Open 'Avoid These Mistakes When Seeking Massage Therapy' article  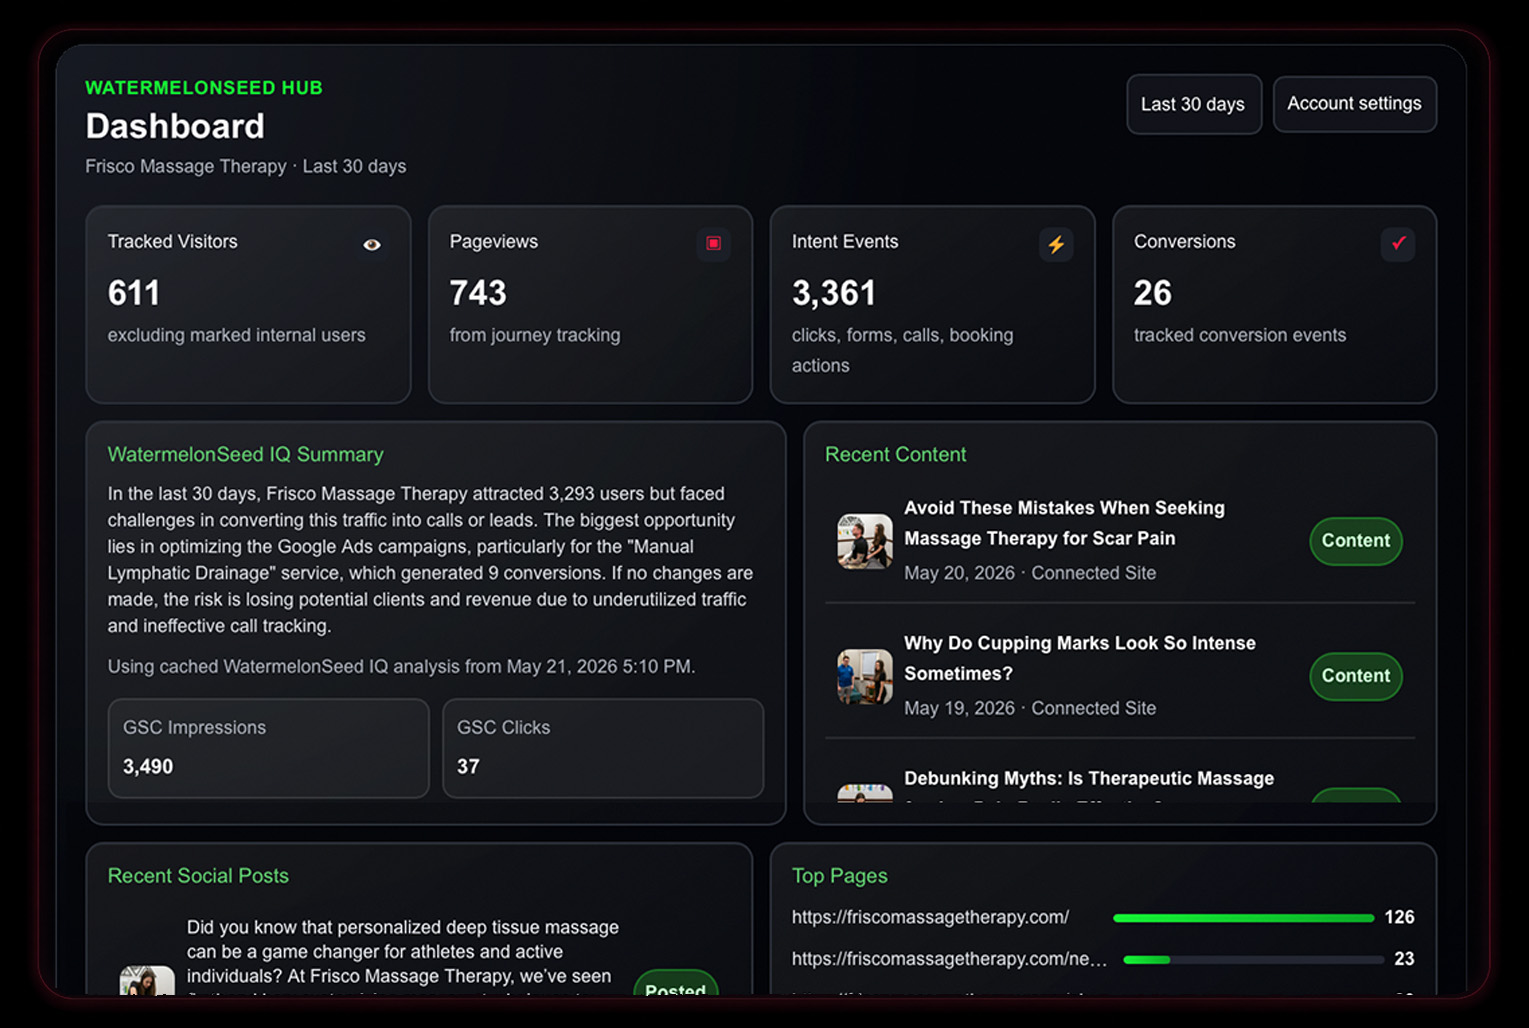point(1064,523)
